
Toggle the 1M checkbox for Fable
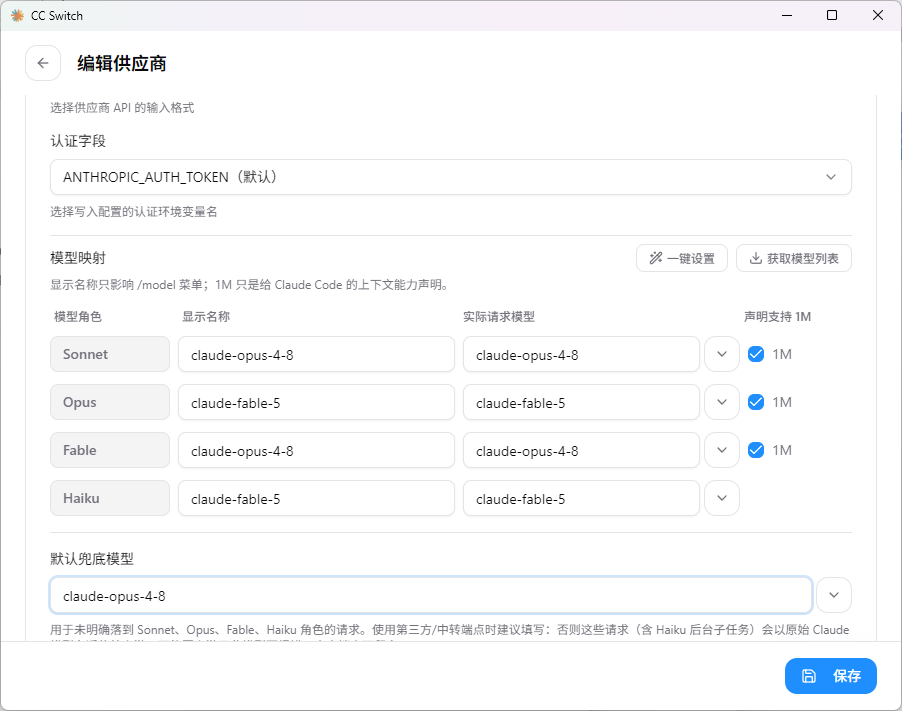[x=756, y=450]
